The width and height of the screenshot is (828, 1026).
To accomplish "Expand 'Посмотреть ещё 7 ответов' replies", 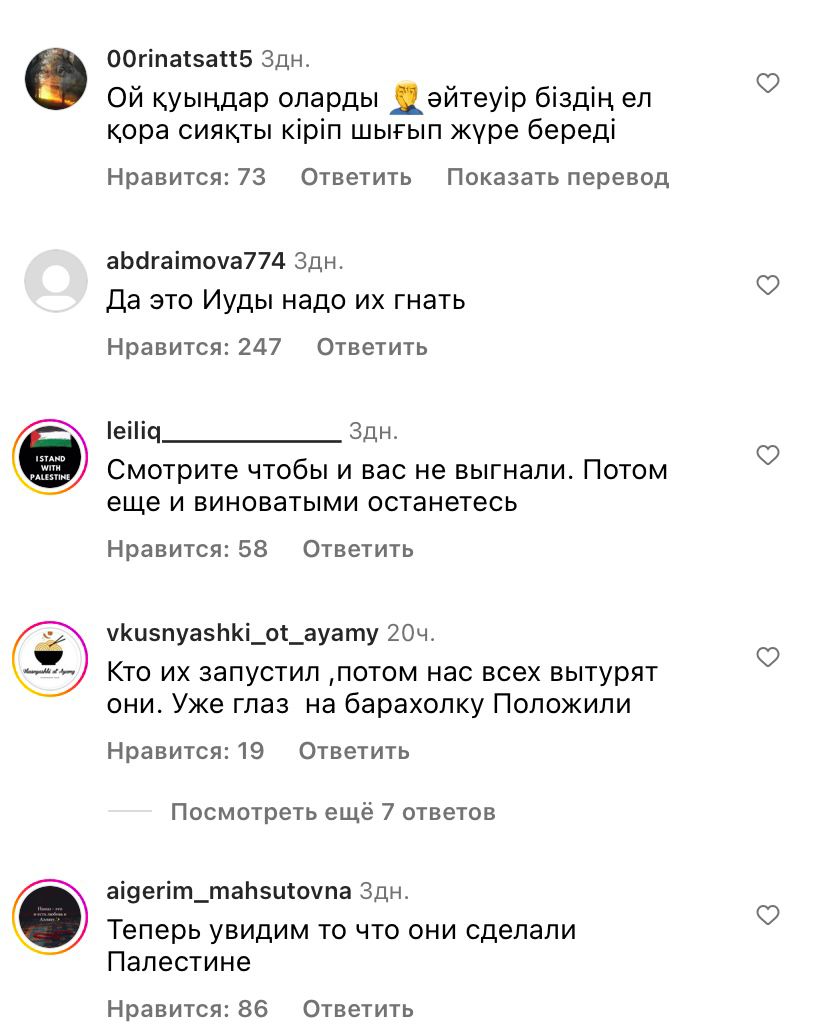I will click(333, 811).
